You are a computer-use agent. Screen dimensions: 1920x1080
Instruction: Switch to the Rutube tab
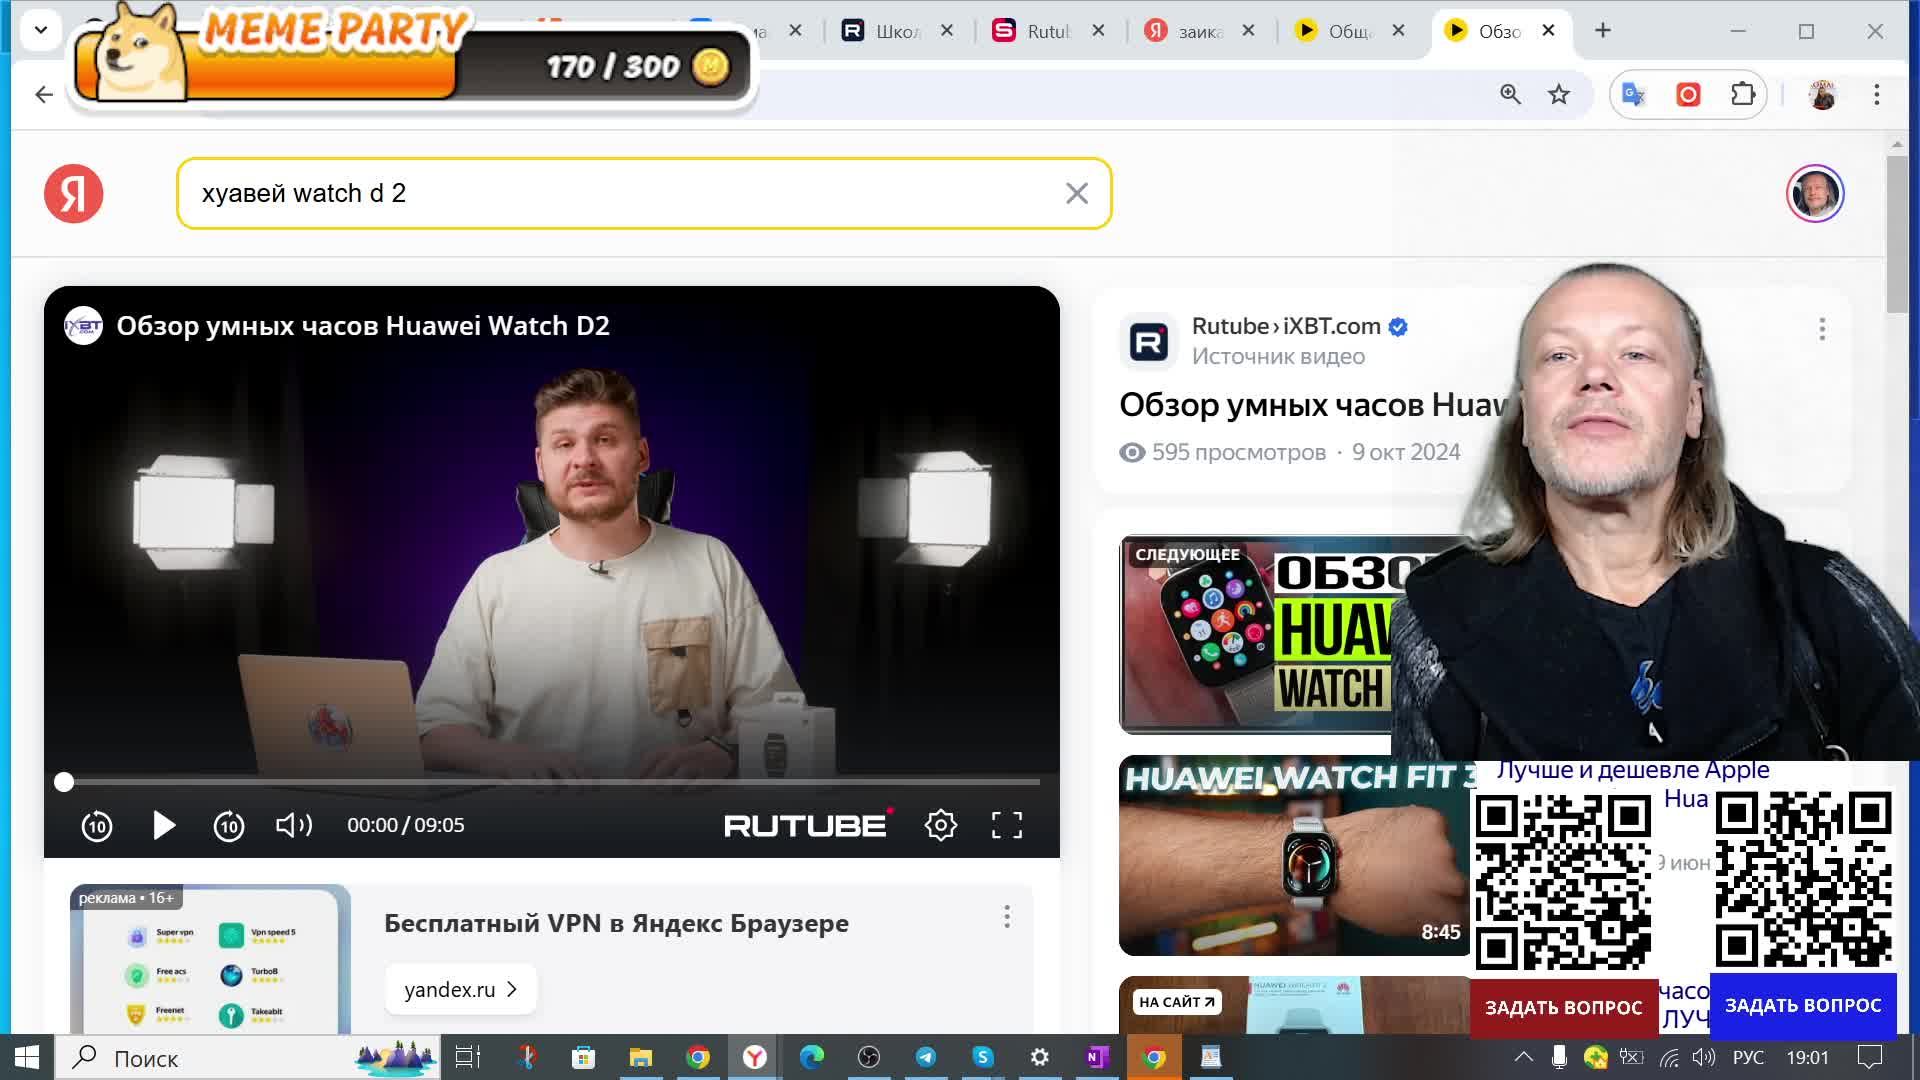coord(1046,31)
